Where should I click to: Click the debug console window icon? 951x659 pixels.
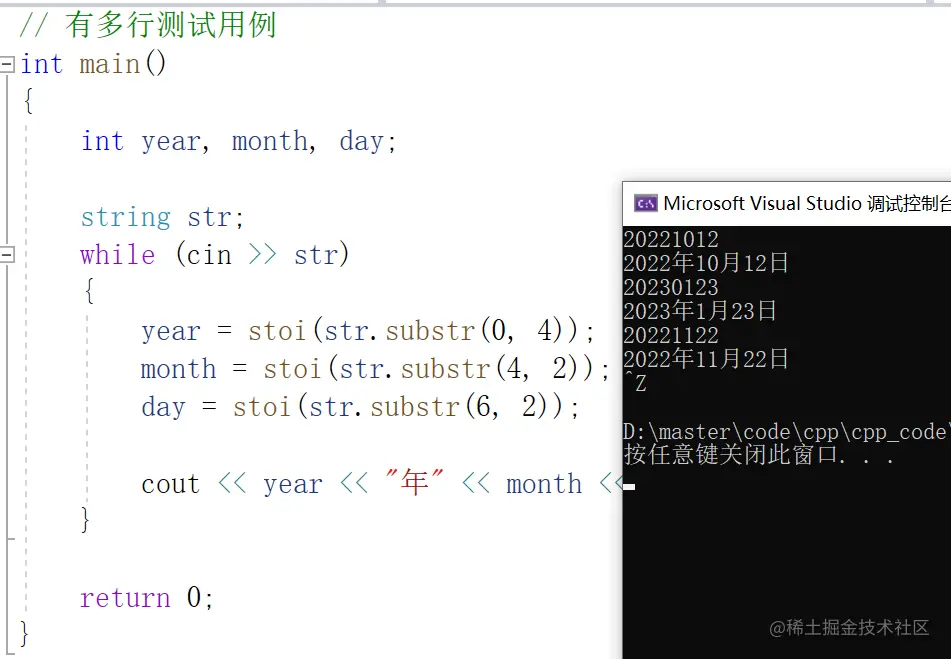(x=645, y=204)
